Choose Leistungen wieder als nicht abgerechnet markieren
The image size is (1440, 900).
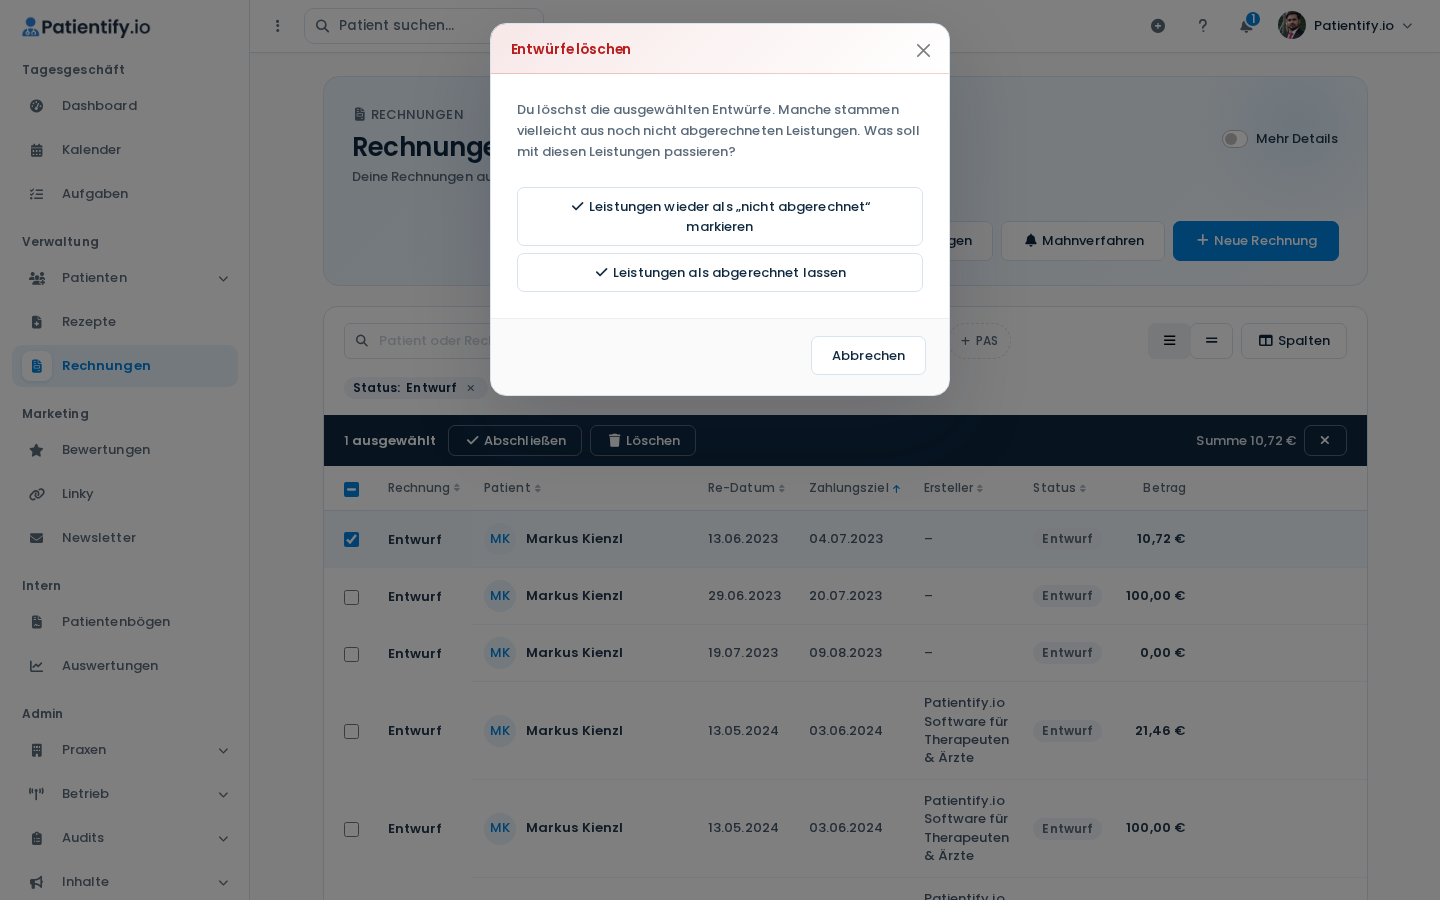click(x=720, y=216)
